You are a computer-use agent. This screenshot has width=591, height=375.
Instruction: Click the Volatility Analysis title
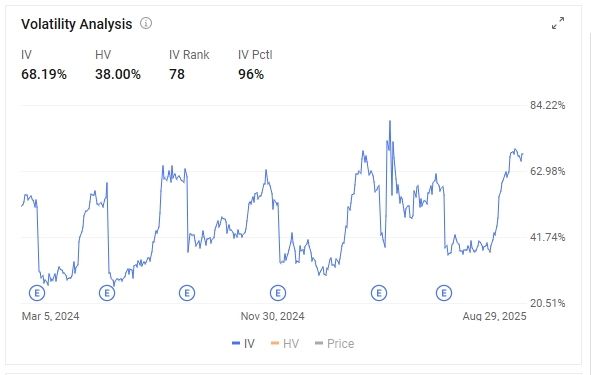[x=77, y=24]
